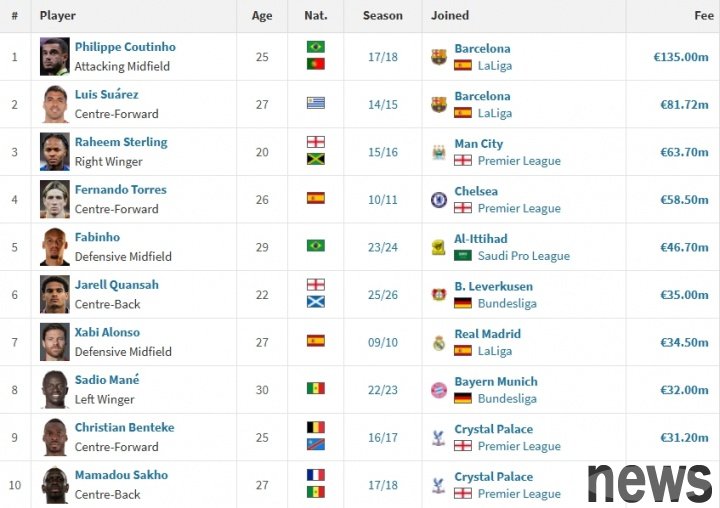Click the Bayer Leverkusen crest icon
This screenshot has height=508, width=720.
click(439, 295)
